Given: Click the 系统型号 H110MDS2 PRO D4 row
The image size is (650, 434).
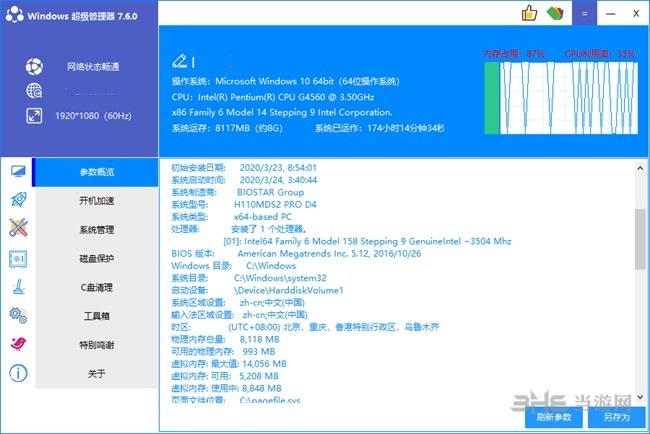Looking at the screenshot, I should coord(244,205).
